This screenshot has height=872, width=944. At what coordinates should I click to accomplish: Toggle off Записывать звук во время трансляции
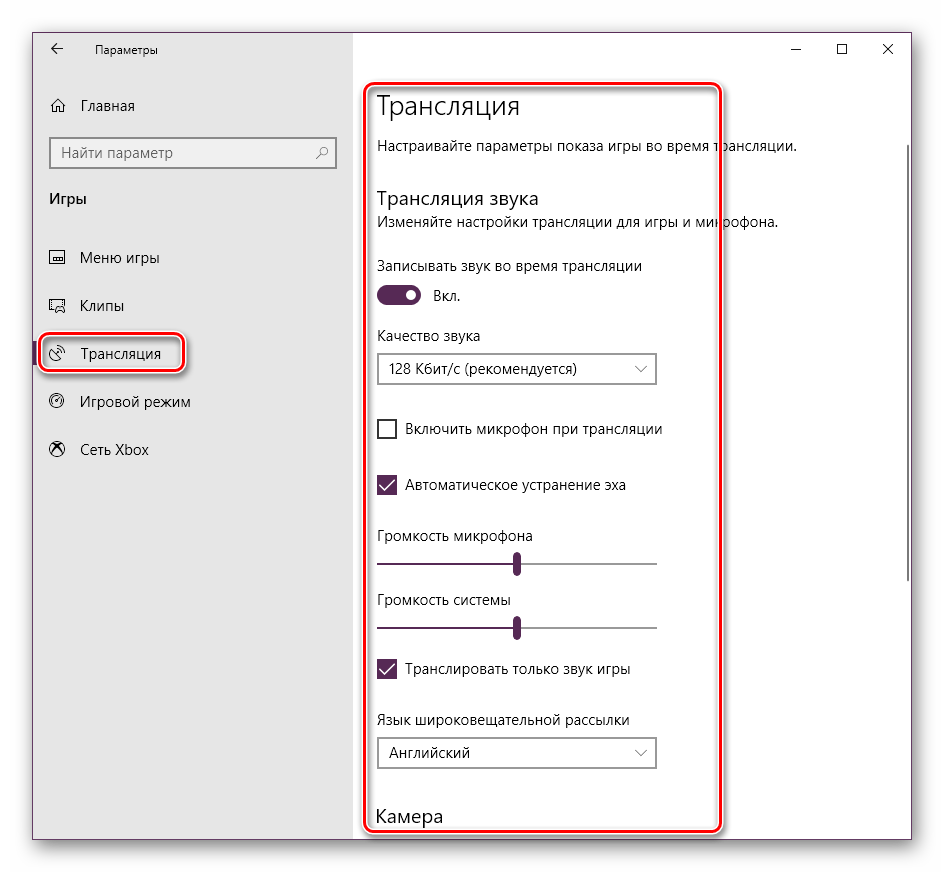coord(398,296)
